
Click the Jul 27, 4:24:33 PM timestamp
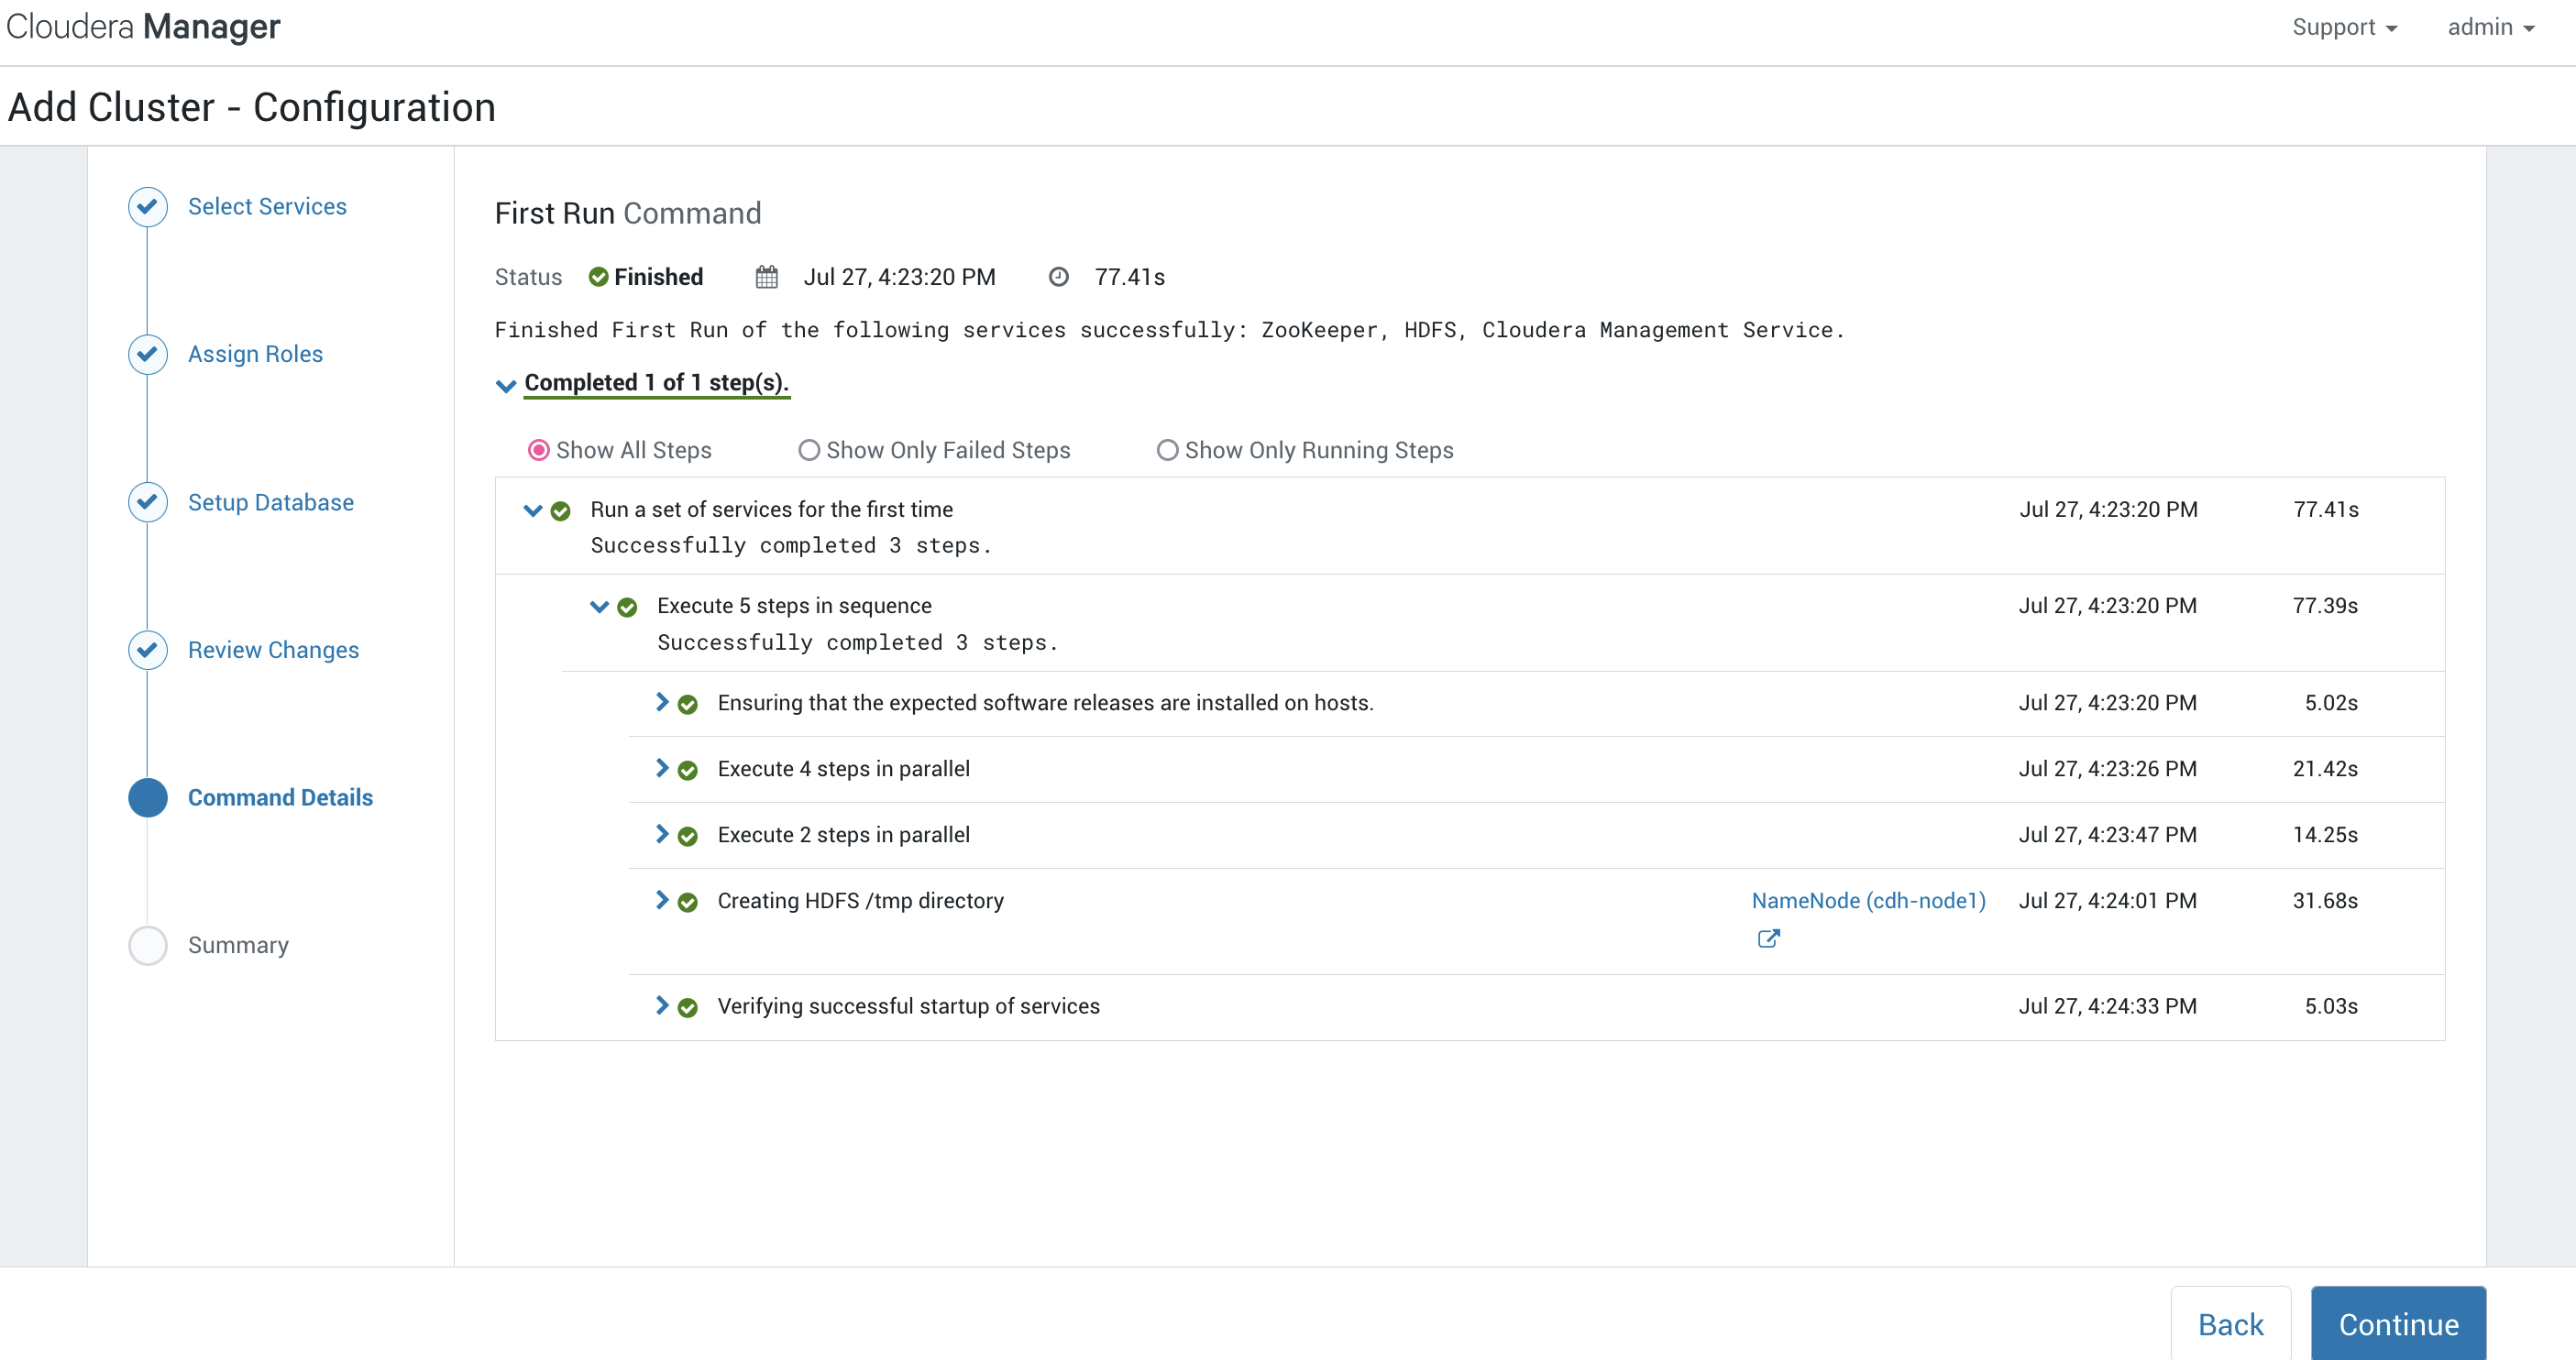click(x=2107, y=1006)
